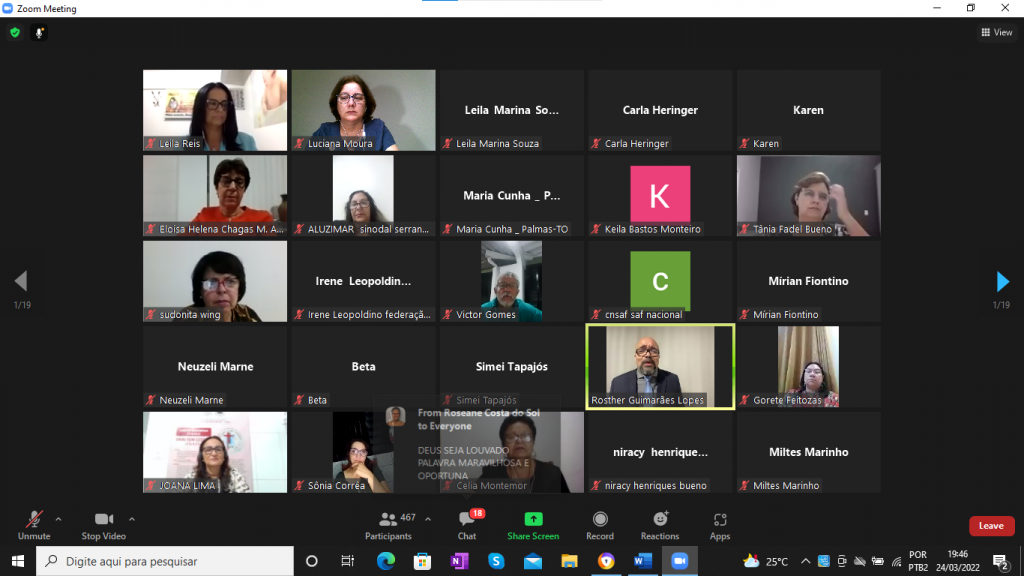Viewport: 1024px width, 576px height.
Task: Expand audio options arrow beside Unmute
Action: pyautogui.click(x=58, y=519)
